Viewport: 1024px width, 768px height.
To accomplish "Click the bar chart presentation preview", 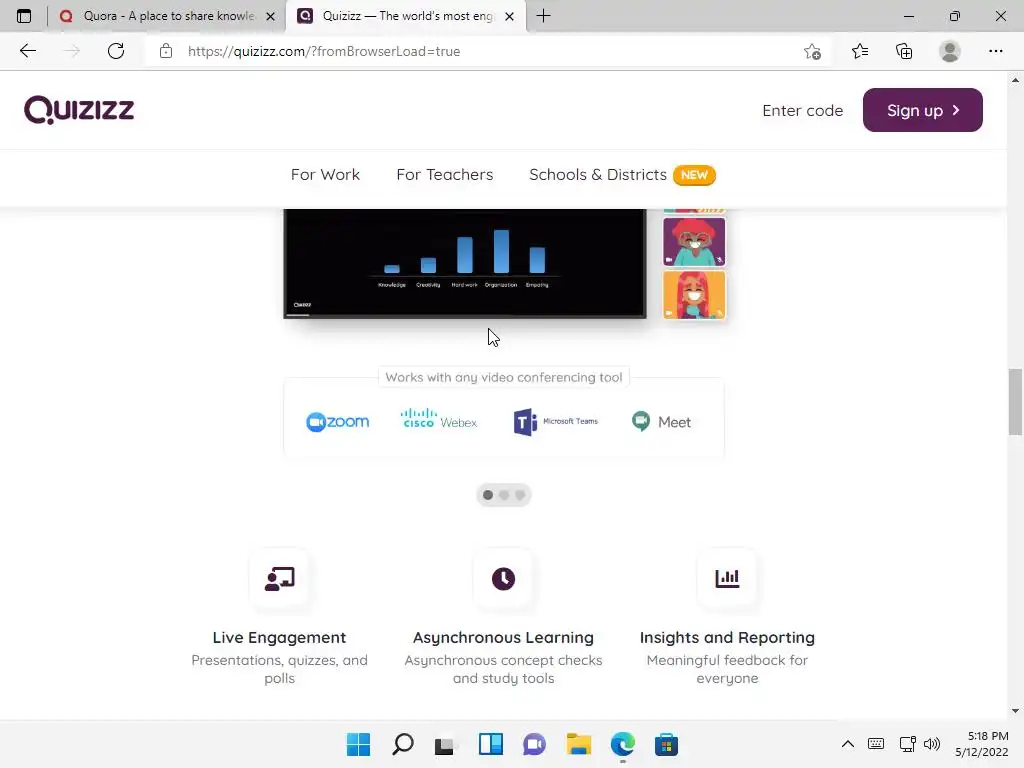I will point(465,263).
